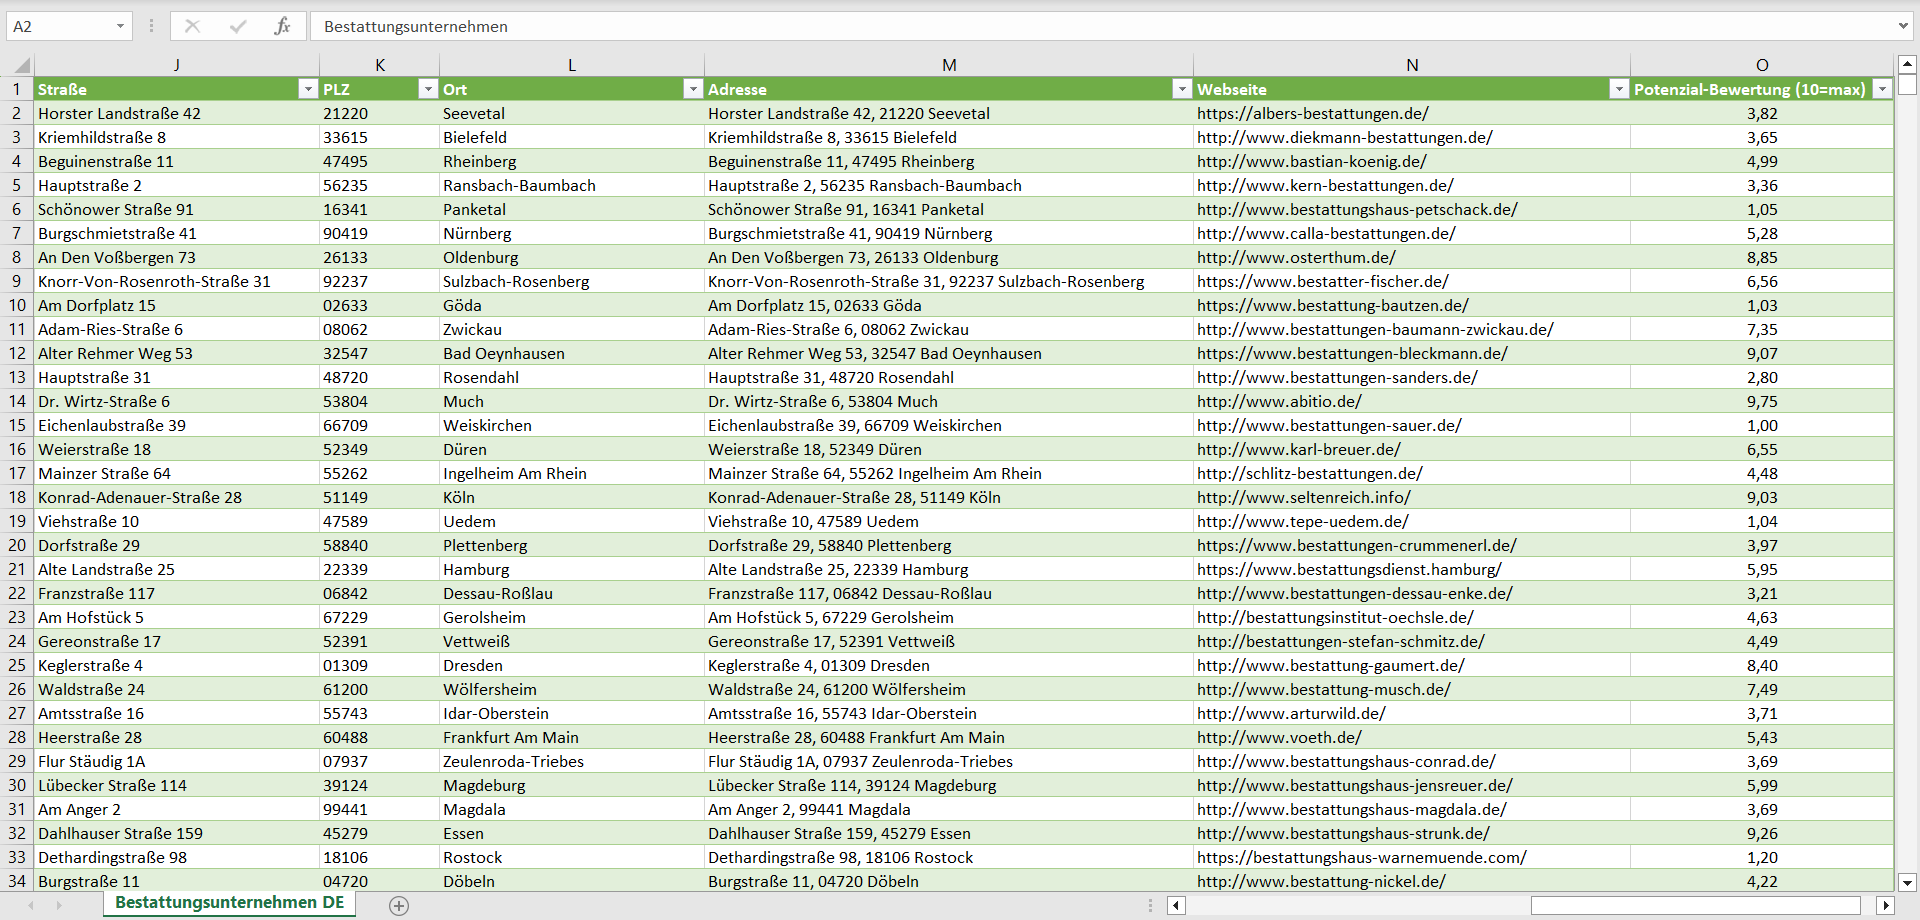
Task: Open link http://www.osterthum.de/
Action: click(x=1296, y=257)
